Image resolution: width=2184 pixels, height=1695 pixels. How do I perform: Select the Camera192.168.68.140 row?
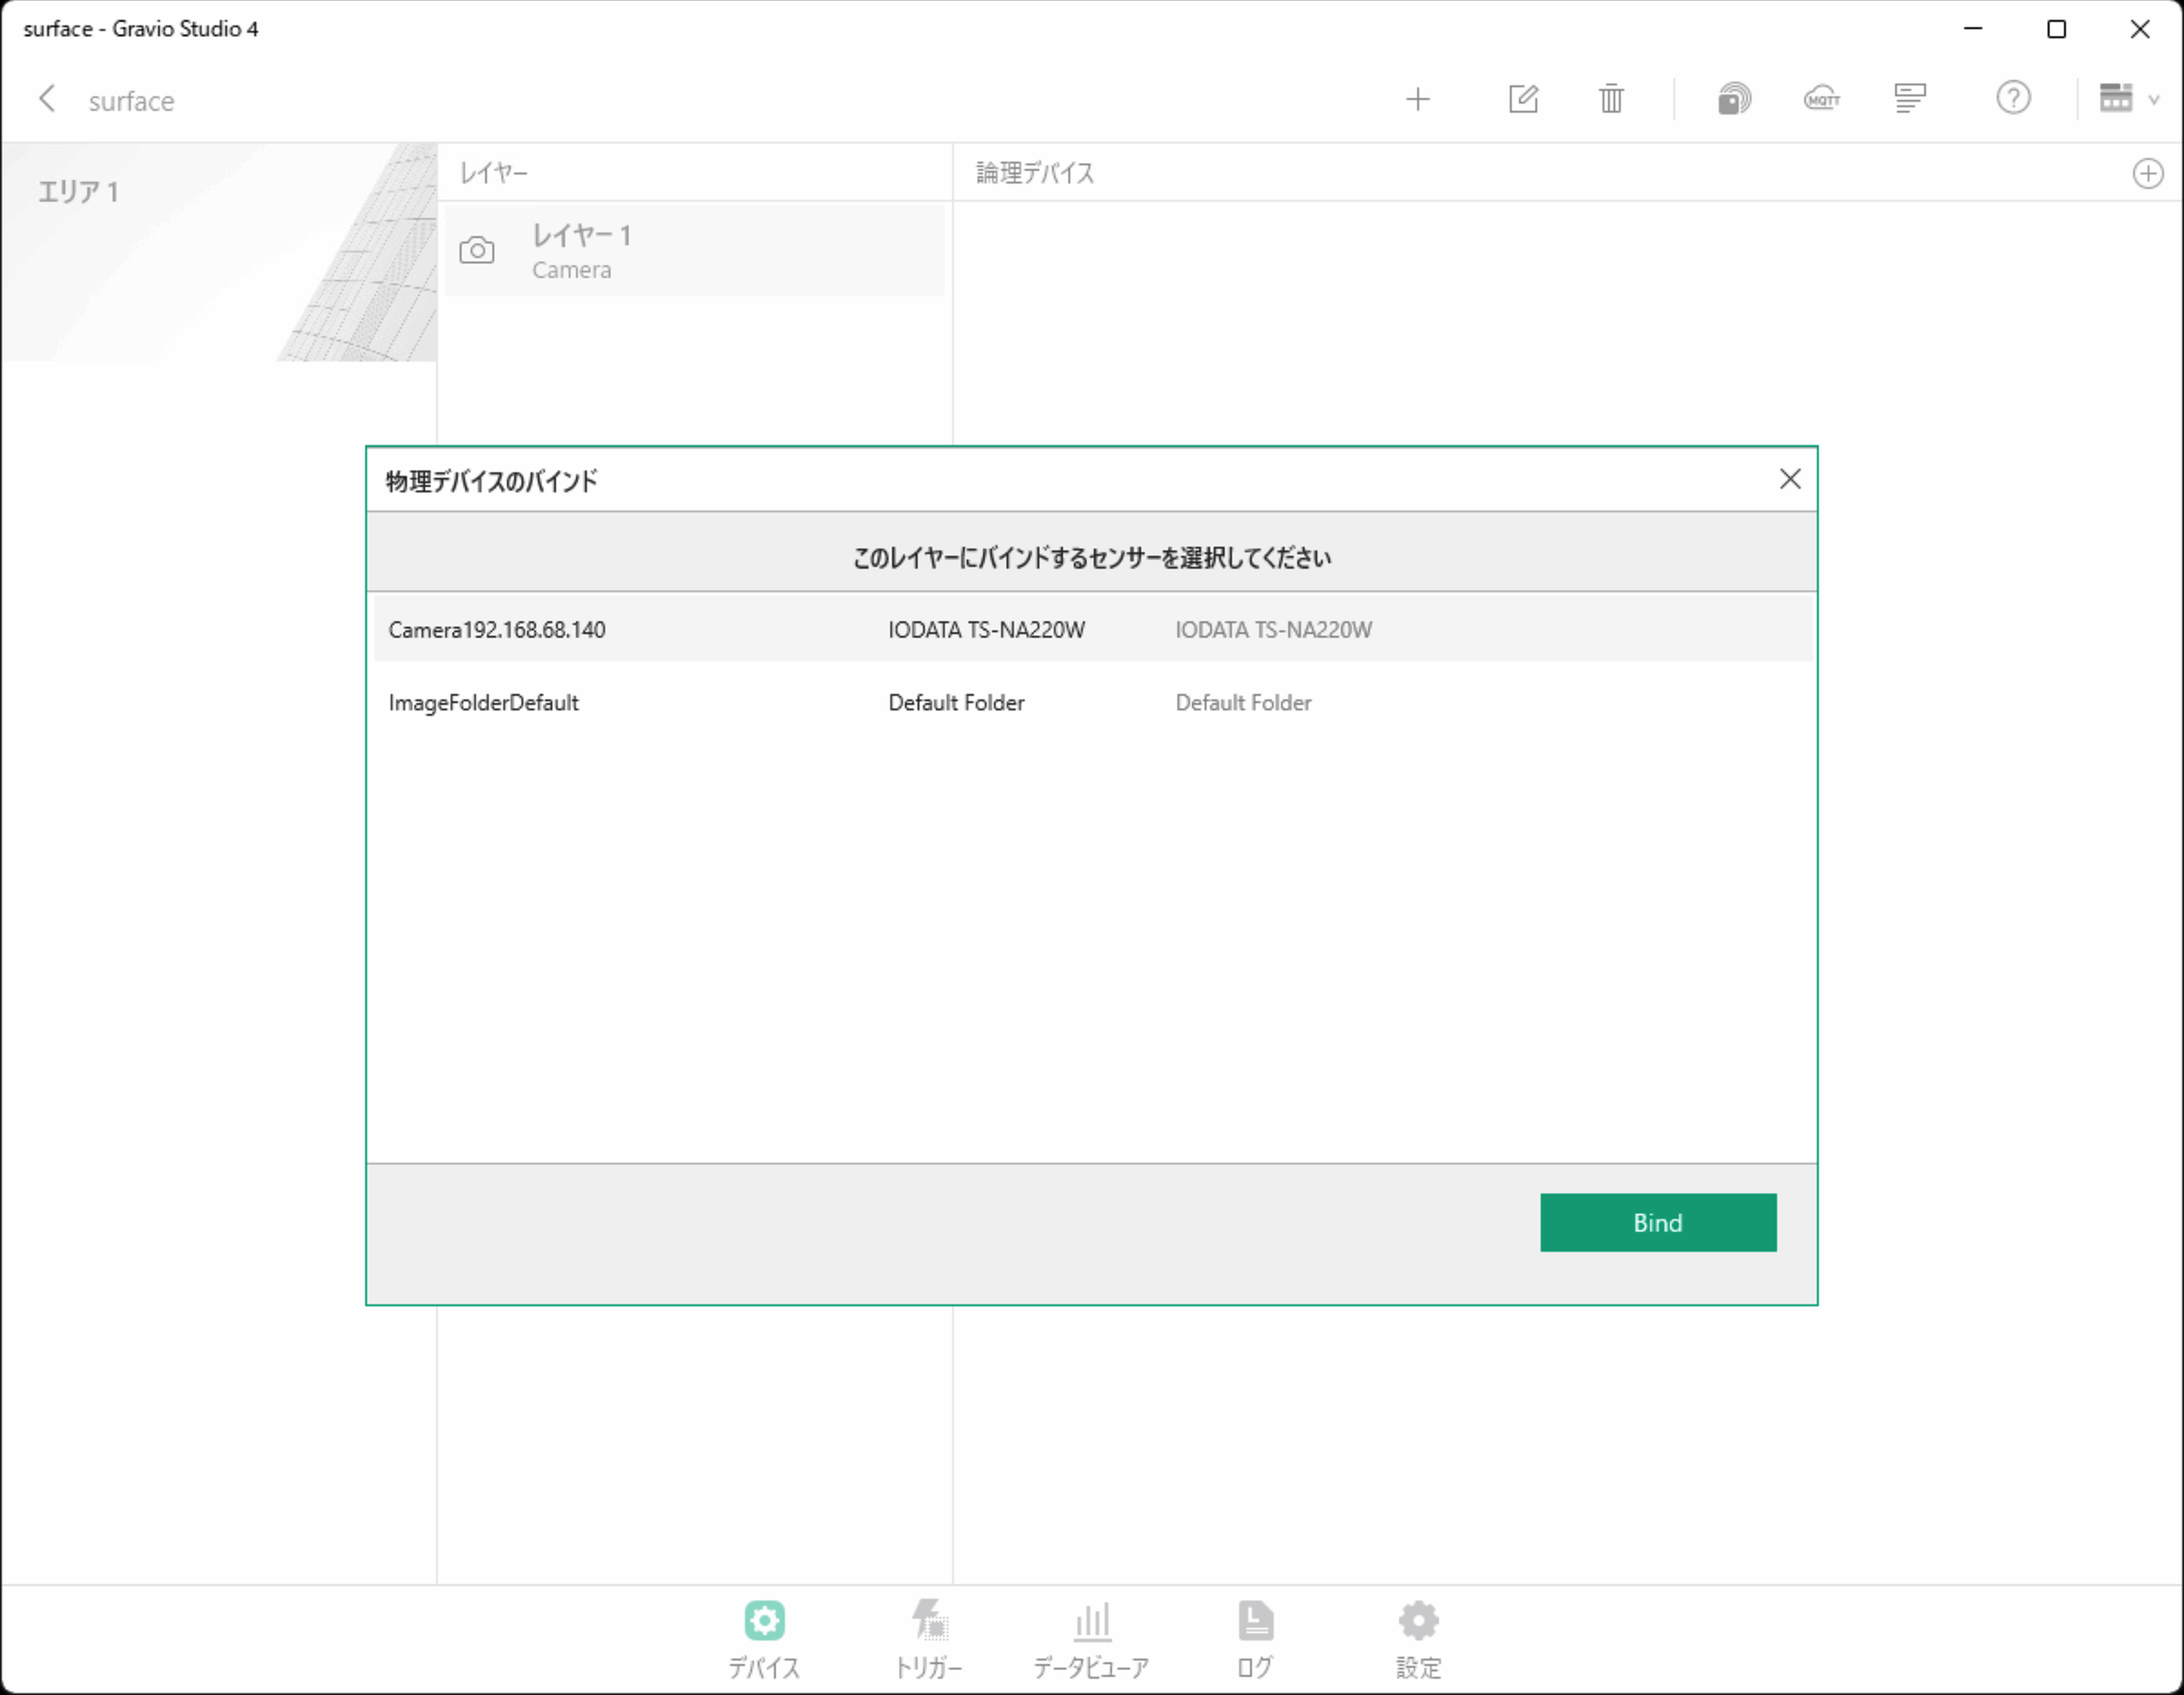[1092, 629]
